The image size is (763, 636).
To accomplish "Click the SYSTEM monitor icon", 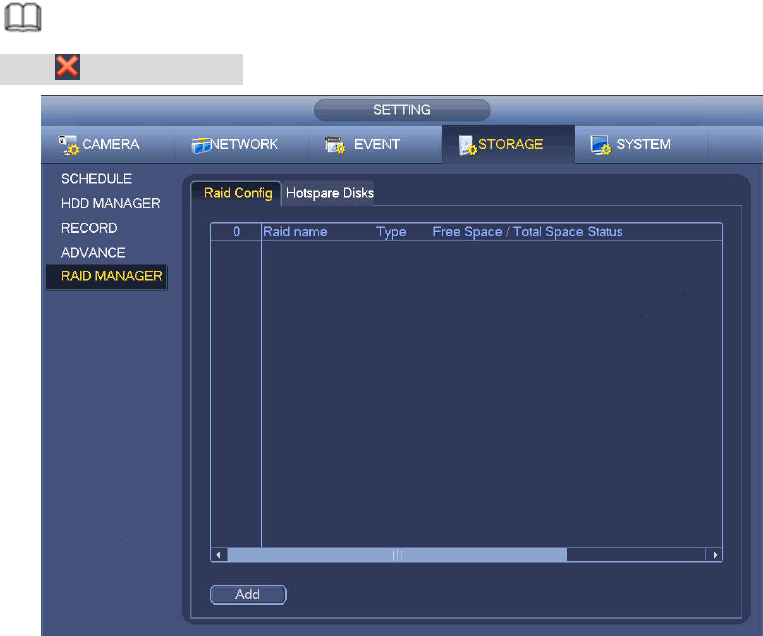I will click(600, 145).
